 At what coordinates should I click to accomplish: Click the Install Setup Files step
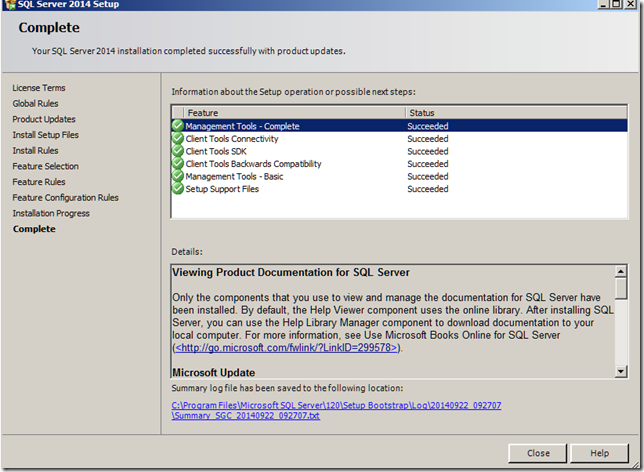click(x=46, y=135)
